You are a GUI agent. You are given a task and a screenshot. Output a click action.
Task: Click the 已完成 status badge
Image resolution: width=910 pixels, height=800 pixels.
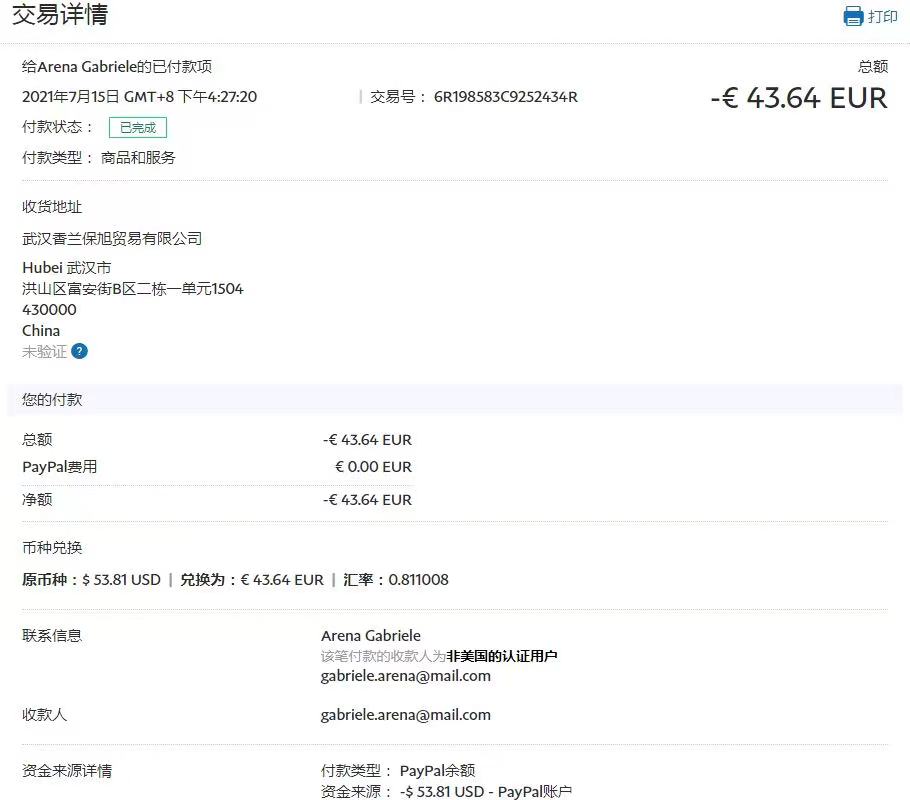(137, 127)
